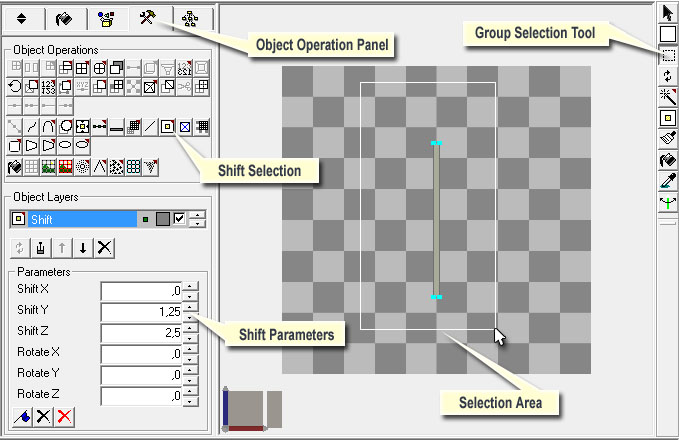Click the Shift layer row up spinner

pos(198,215)
